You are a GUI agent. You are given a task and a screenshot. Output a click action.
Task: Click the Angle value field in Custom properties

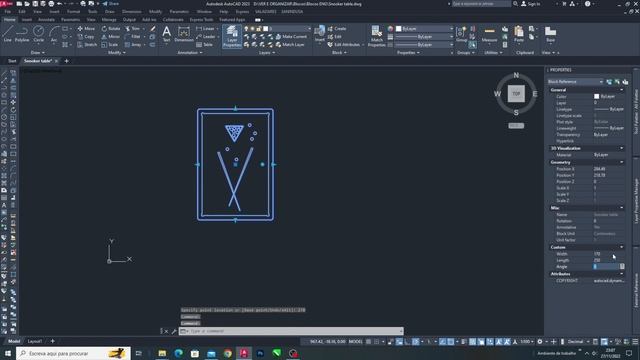pos(607,267)
